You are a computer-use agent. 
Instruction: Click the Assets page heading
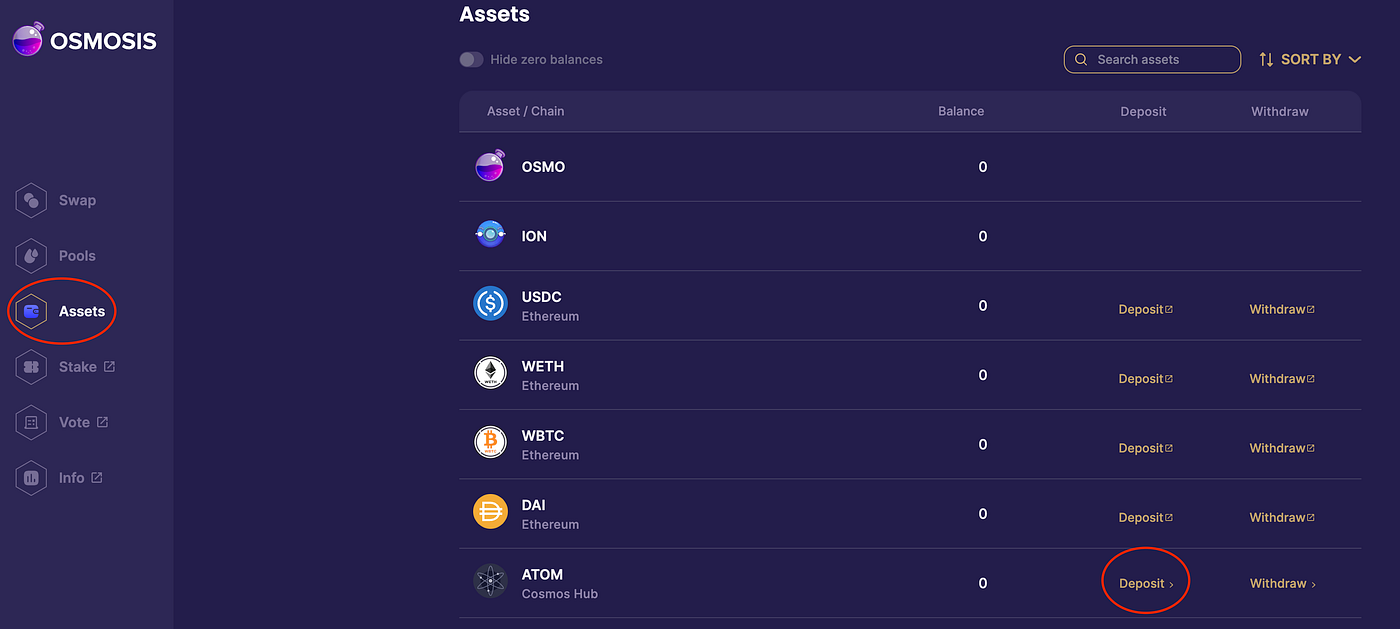[494, 14]
